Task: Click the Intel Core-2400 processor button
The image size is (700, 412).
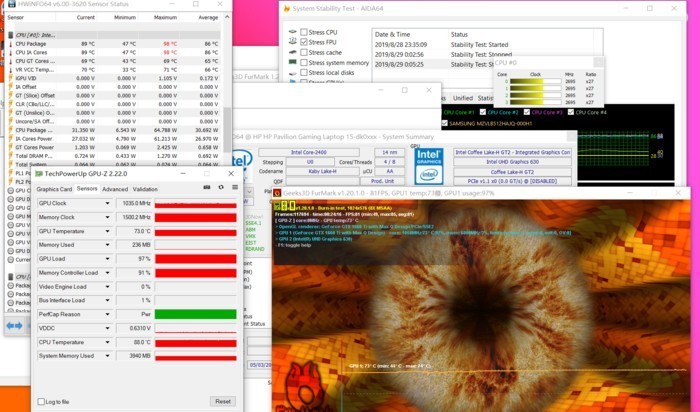Action: click(x=309, y=152)
